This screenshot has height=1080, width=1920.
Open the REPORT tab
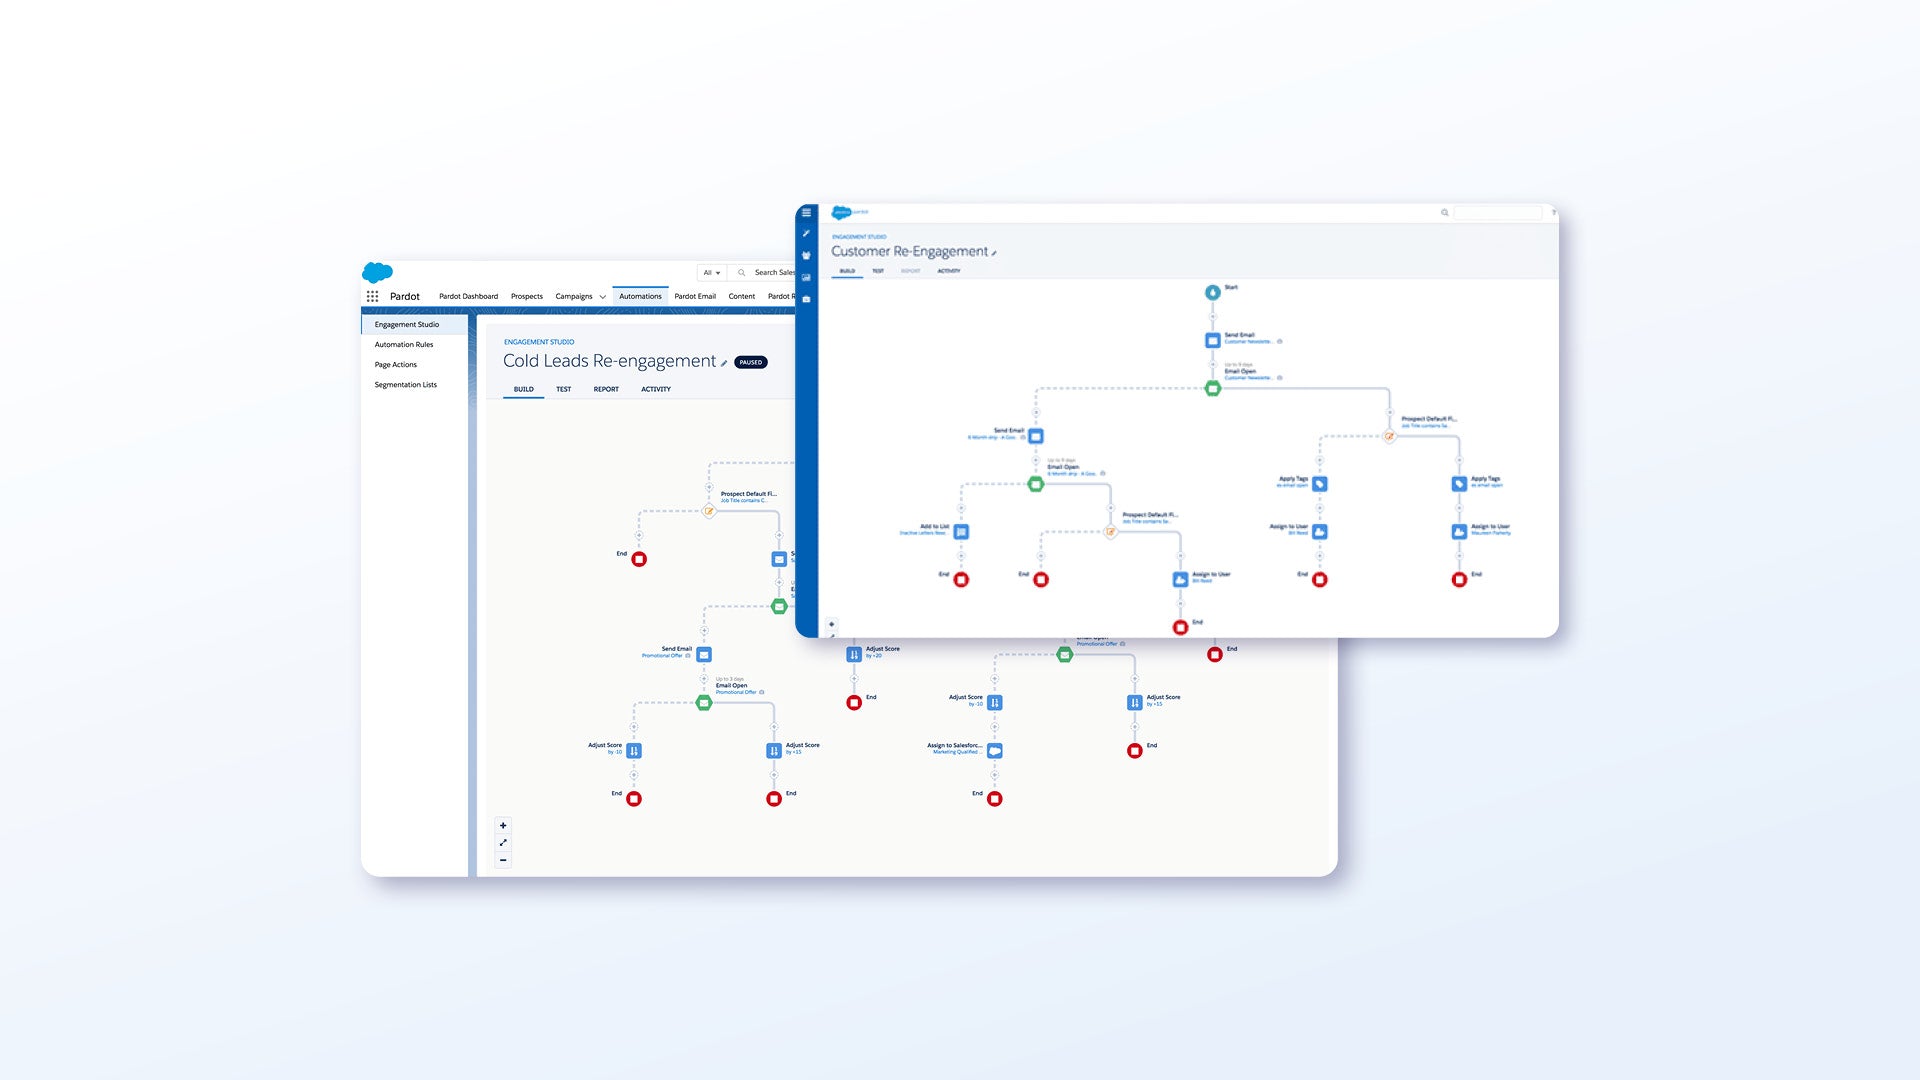click(606, 389)
